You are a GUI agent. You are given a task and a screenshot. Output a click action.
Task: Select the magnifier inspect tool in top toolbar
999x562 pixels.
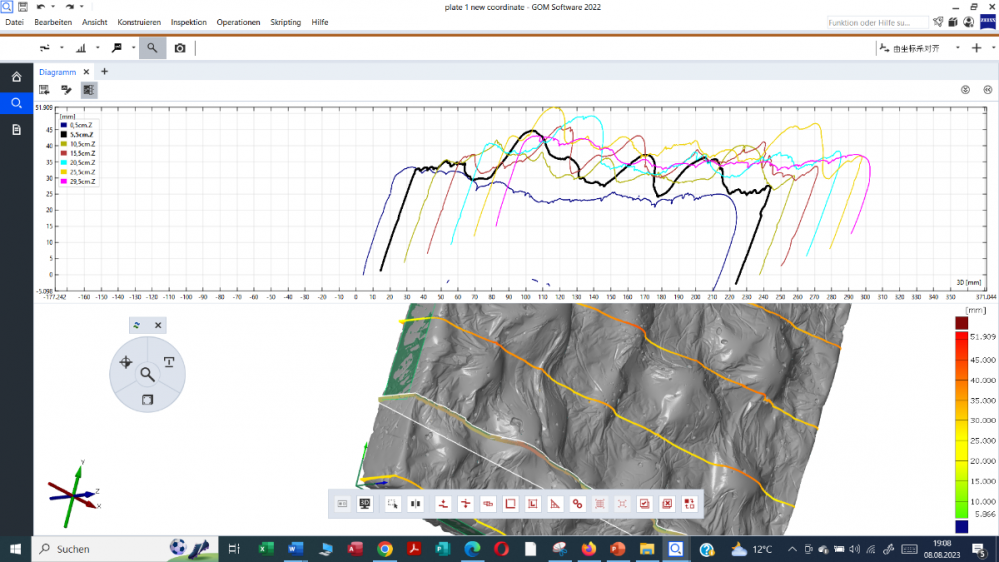click(x=152, y=47)
